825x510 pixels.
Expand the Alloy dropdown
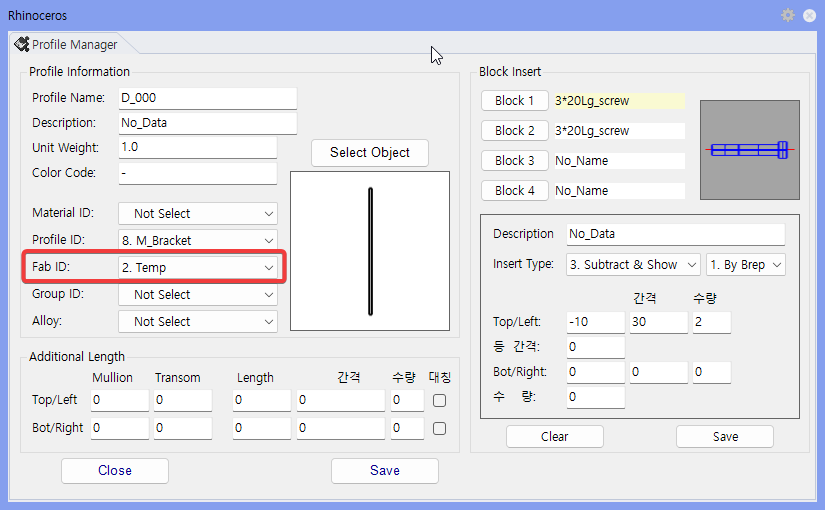198,322
